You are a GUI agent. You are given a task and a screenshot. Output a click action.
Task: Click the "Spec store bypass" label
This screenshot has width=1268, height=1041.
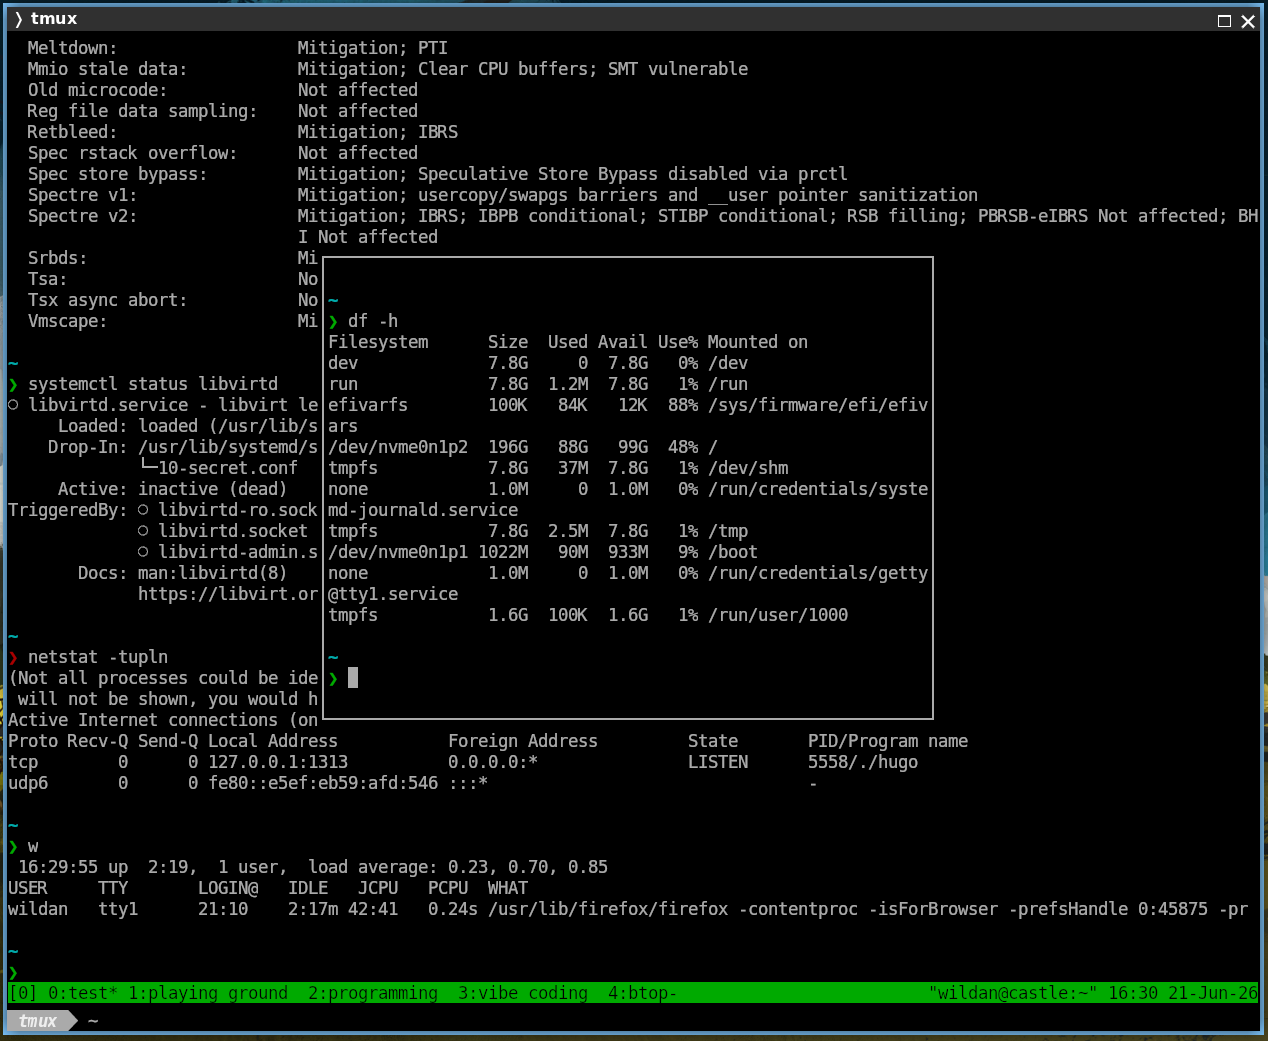(x=118, y=174)
